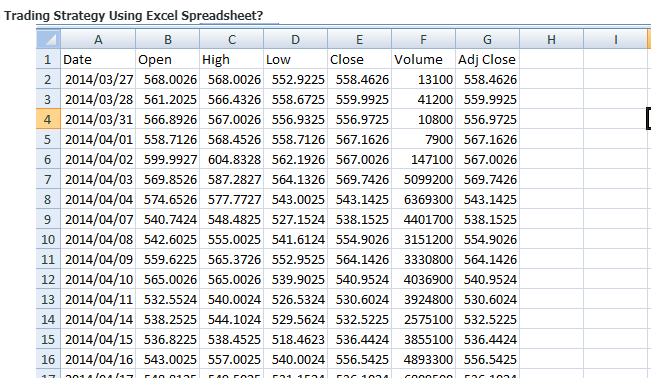Screen dimensions: 651x391
Task: Click the 'Adj Close' header cell
Action: (x=487, y=59)
